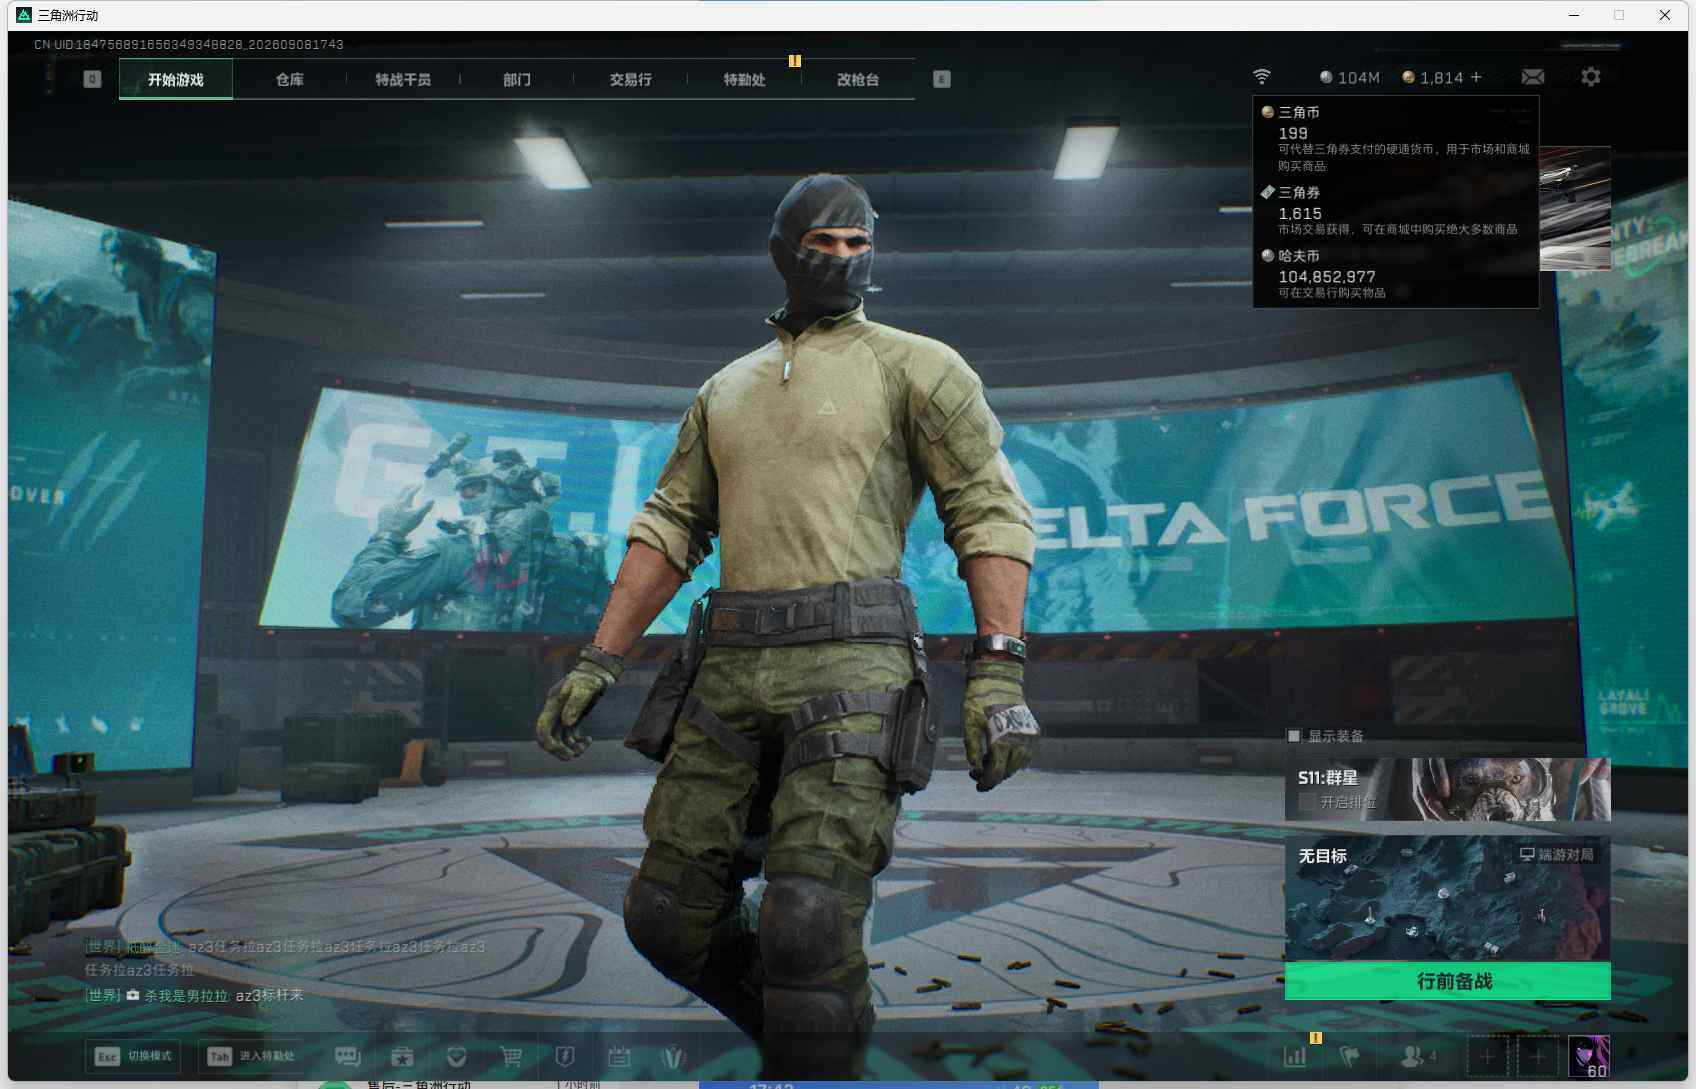
Task: Open the 特勤处 tab
Action: coord(744,79)
